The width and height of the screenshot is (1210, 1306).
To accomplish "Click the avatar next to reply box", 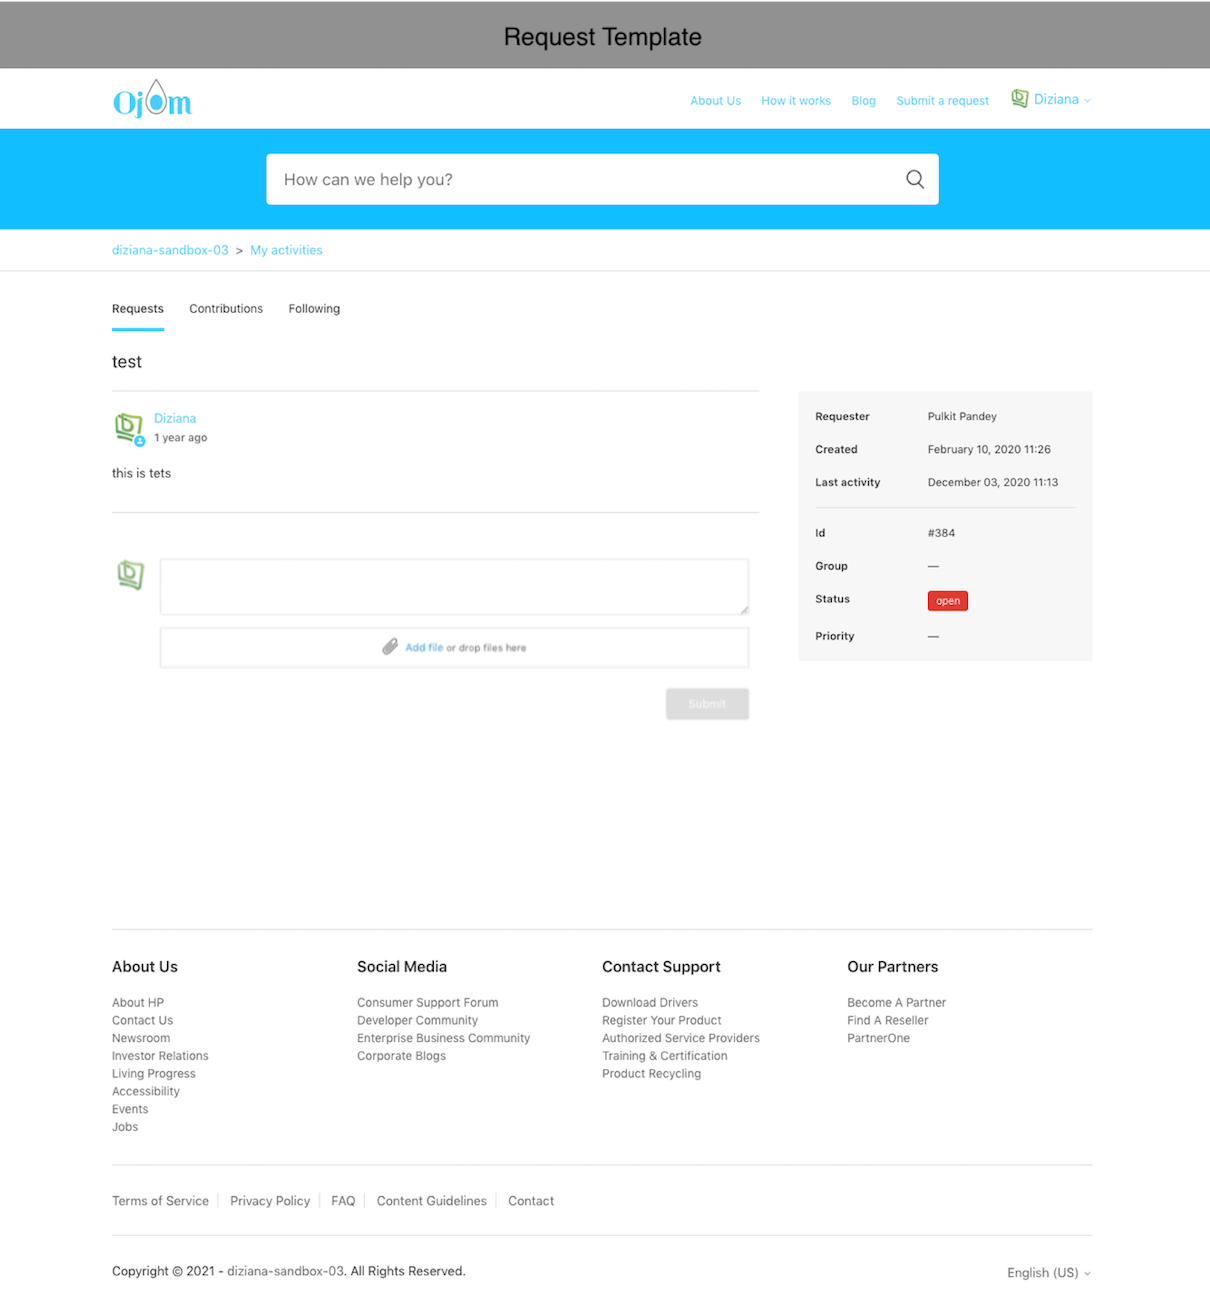I will click(x=130, y=574).
